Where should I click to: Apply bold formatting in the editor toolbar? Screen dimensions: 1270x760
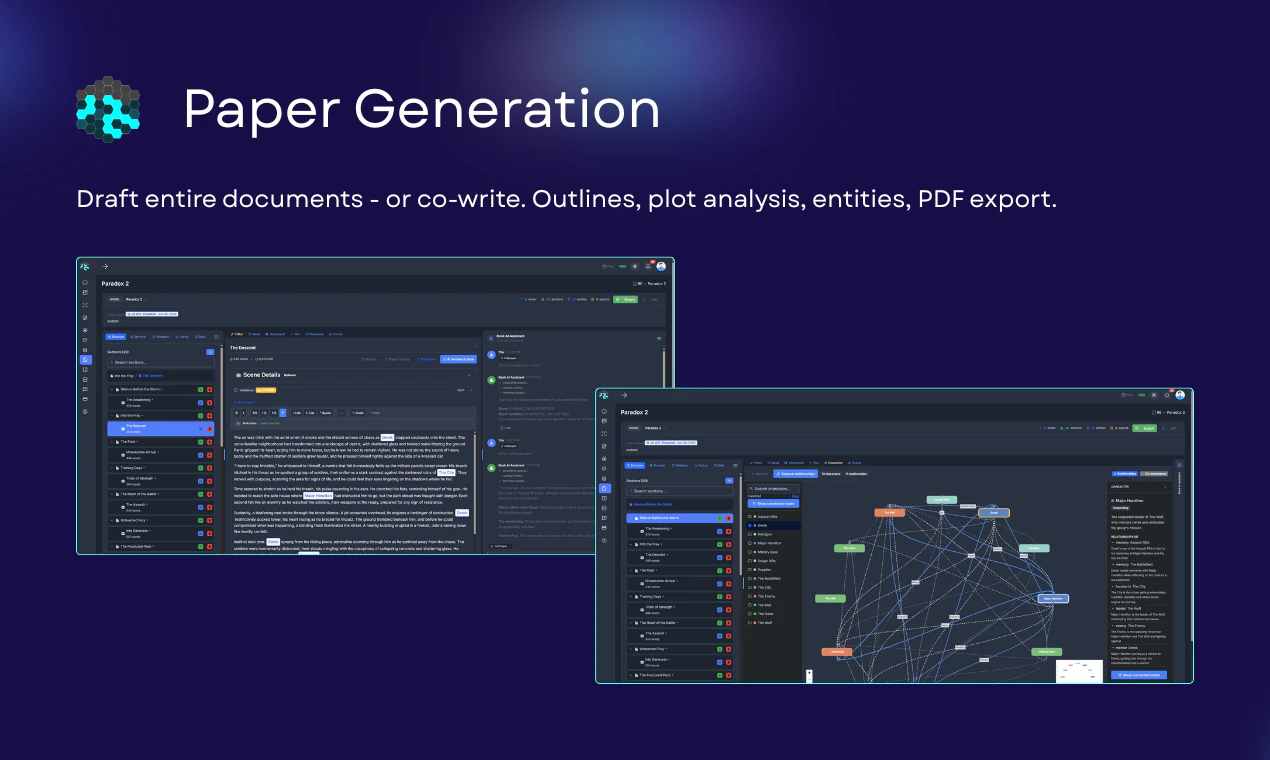pos(237,413)
